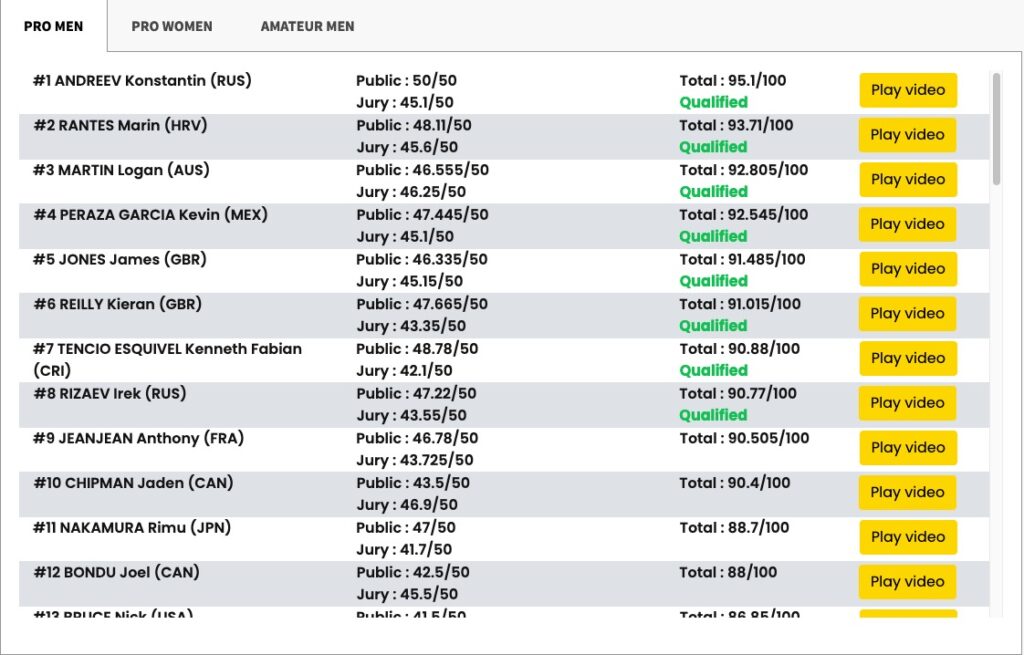Play JEANJEAN Anthony's video
This screenshot has height=655, width=1024.
pyautogui.click(x=908, y=448)
